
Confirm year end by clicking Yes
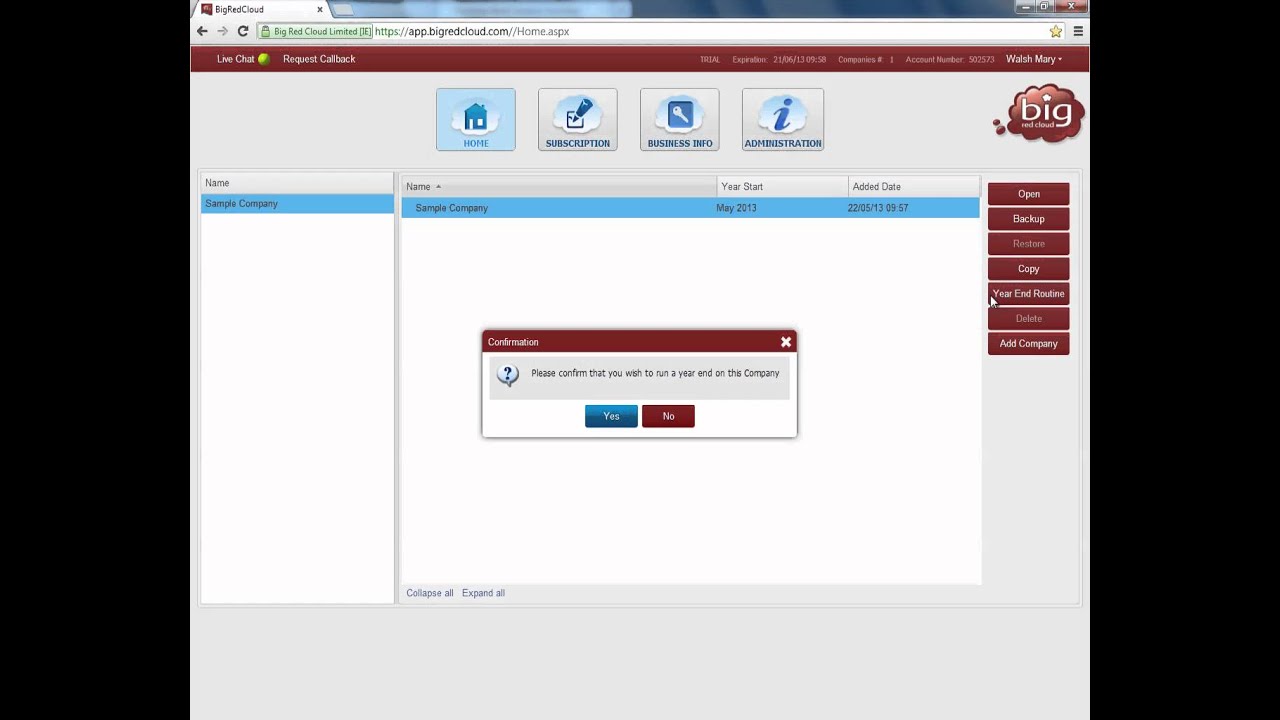[611, 416]
